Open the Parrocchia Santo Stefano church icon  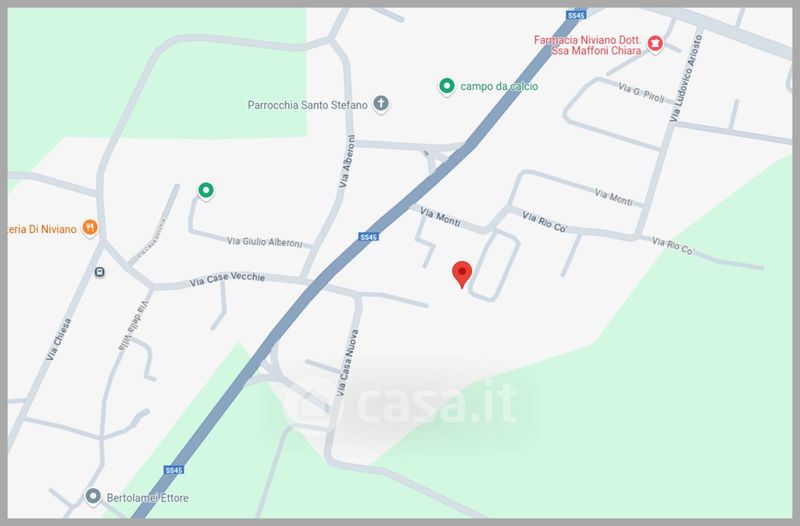tap(381, 104)
